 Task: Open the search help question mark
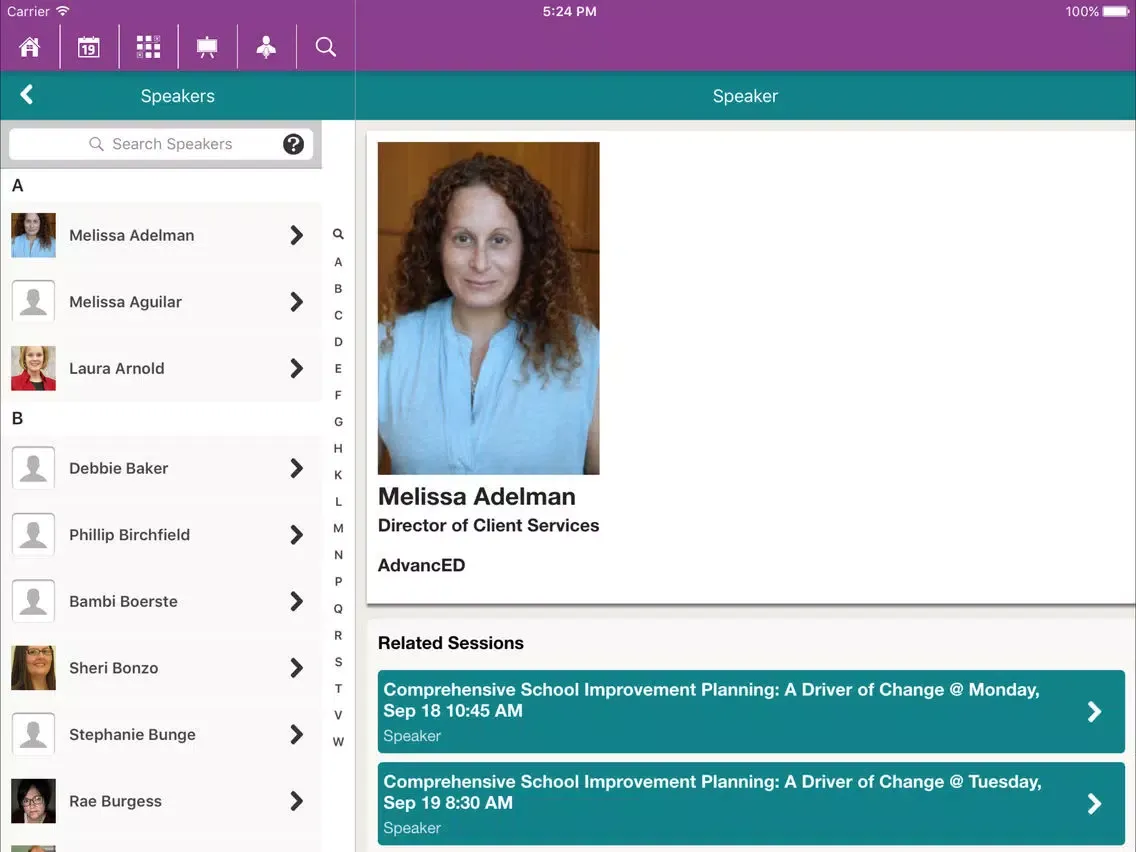coord(293,144)
